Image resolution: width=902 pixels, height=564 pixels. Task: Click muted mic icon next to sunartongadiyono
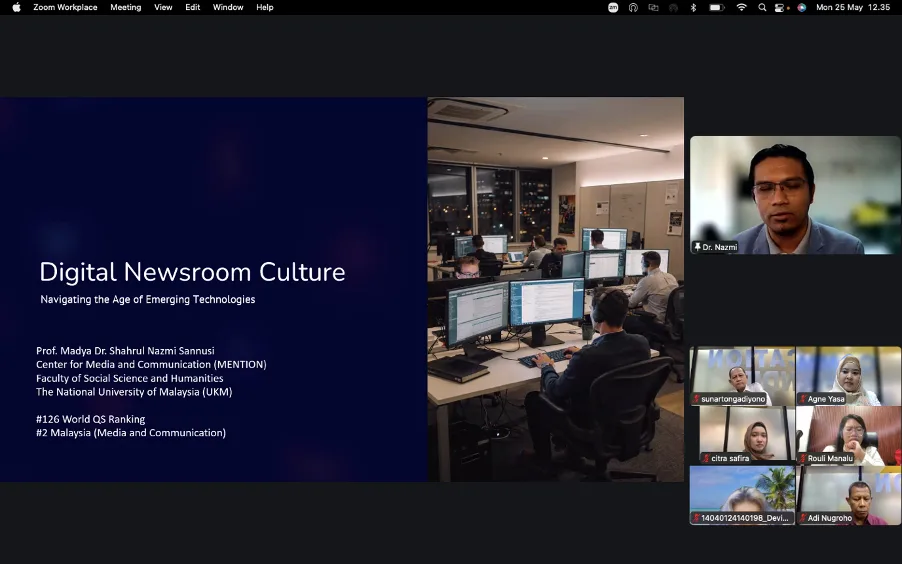tap(697, 399)
